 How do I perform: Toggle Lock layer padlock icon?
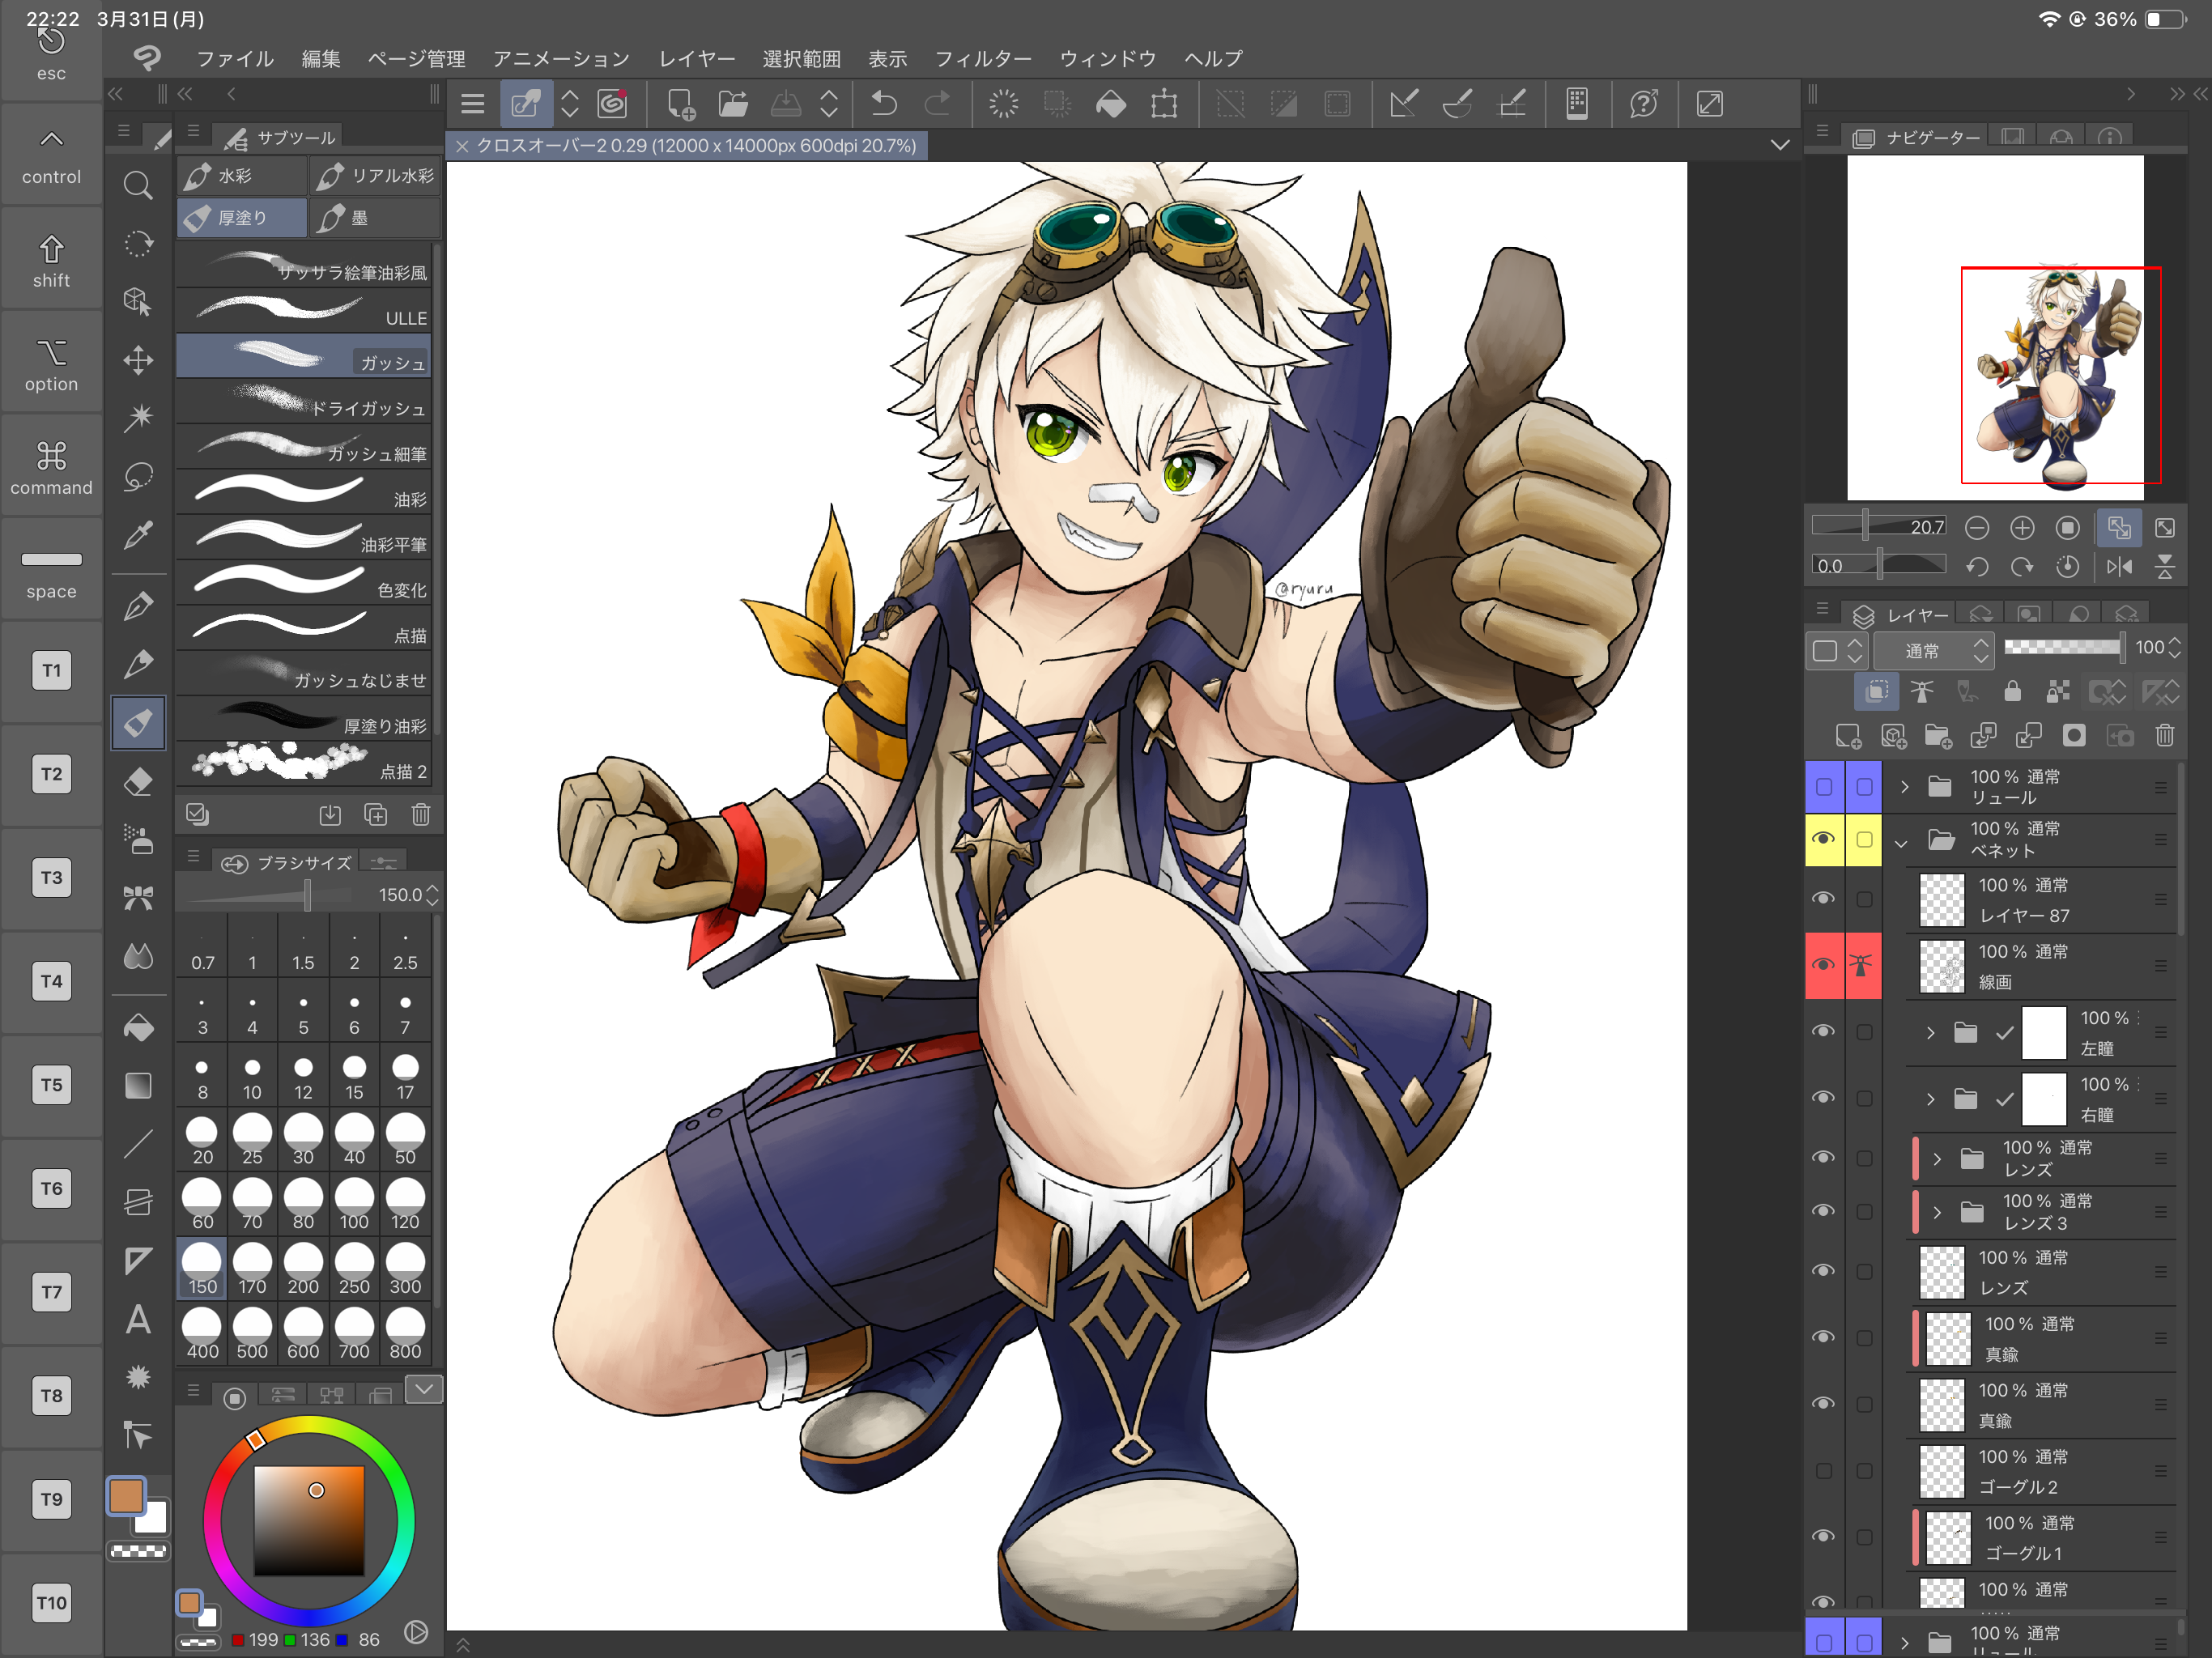point(2012,691)
